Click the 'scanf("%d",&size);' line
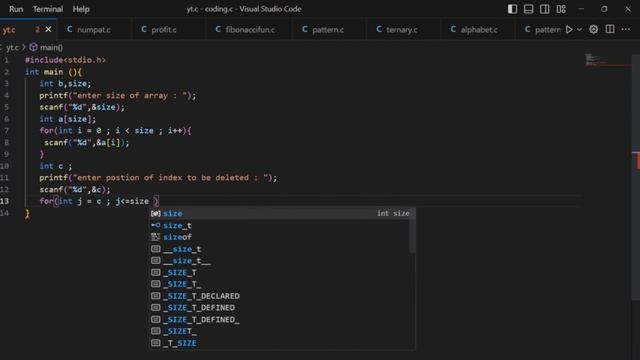The image size is (640, 360). coord(82,107)
